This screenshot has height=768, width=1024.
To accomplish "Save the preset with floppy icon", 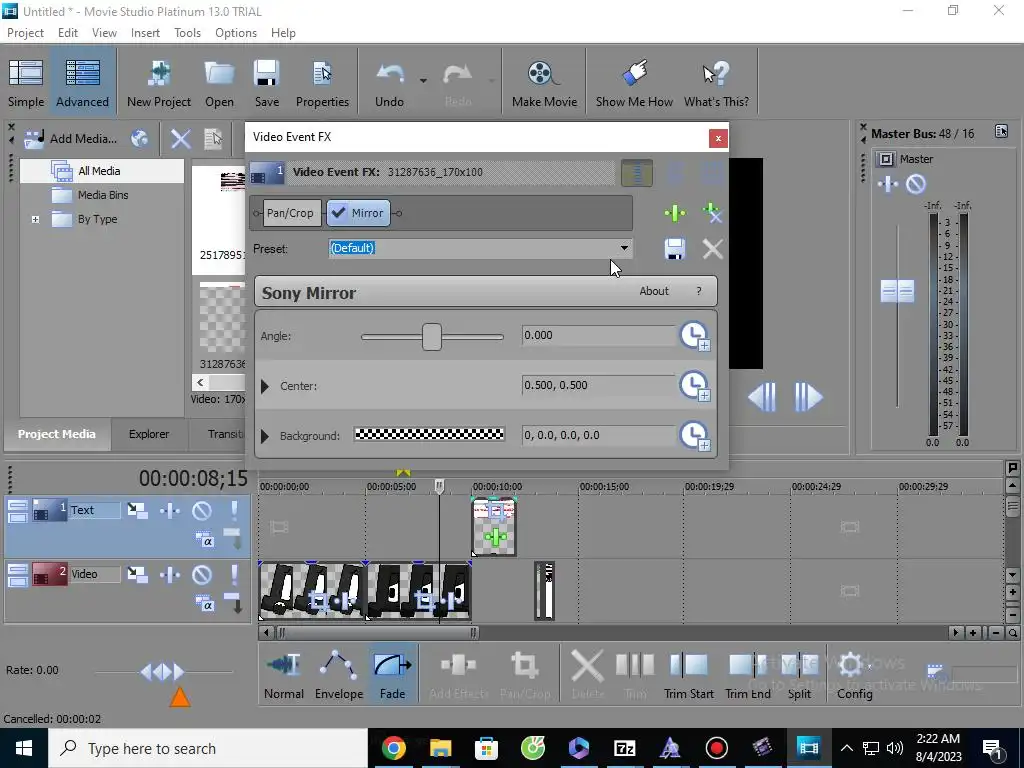I will 675,249.
